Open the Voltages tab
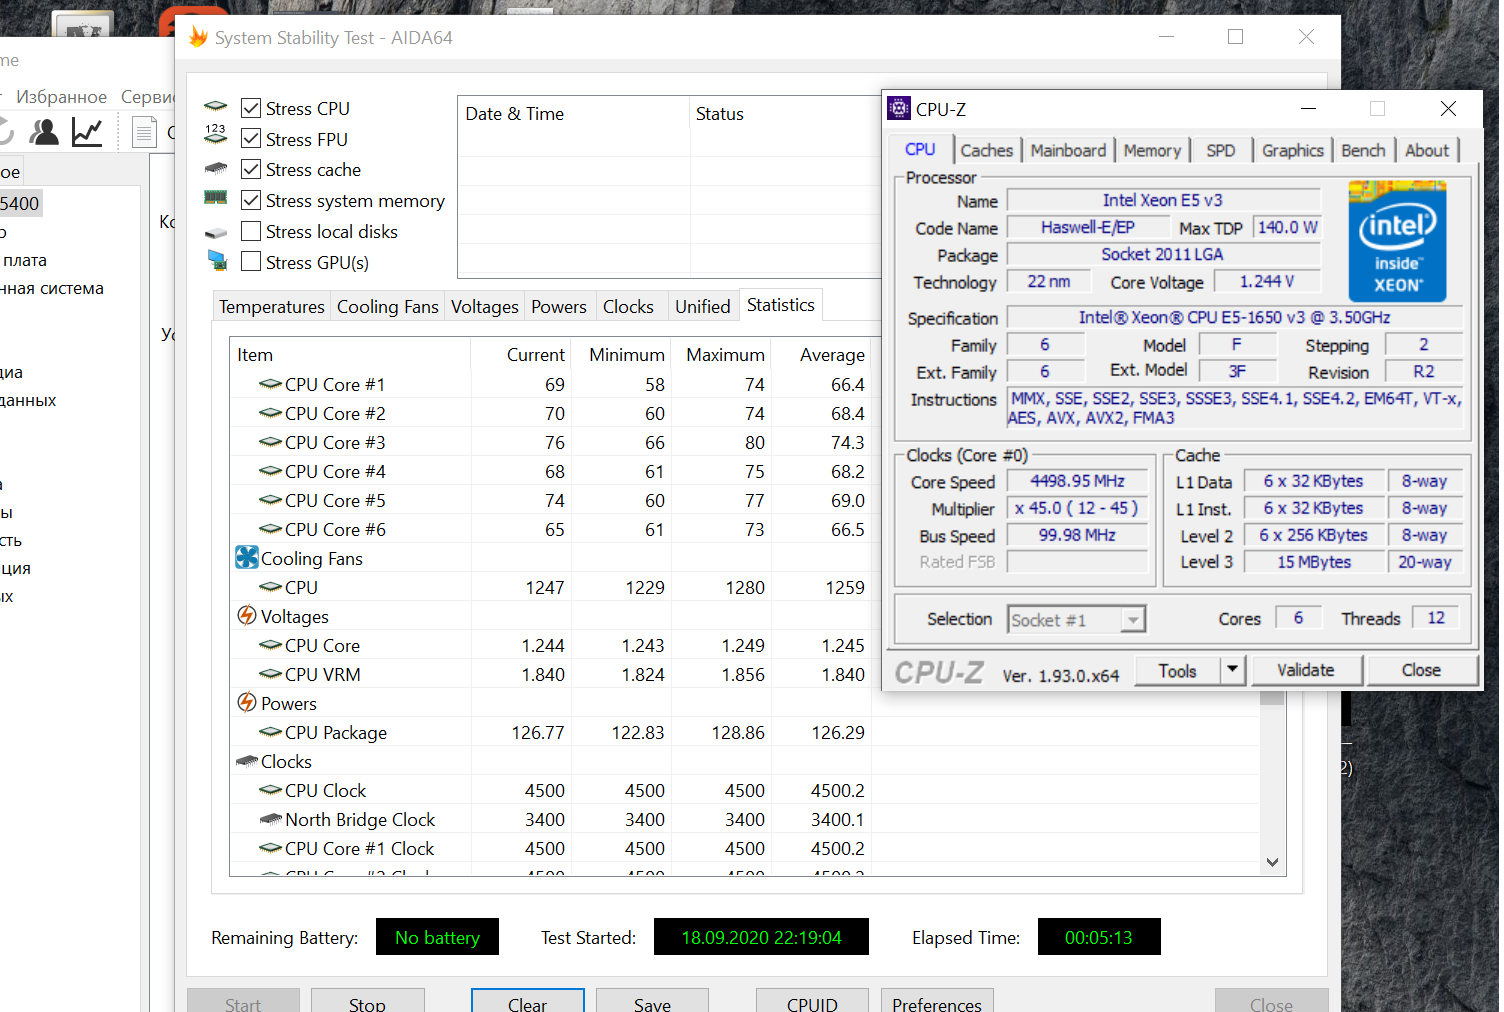1504x1012 pixels. click(x=485, y=307)
